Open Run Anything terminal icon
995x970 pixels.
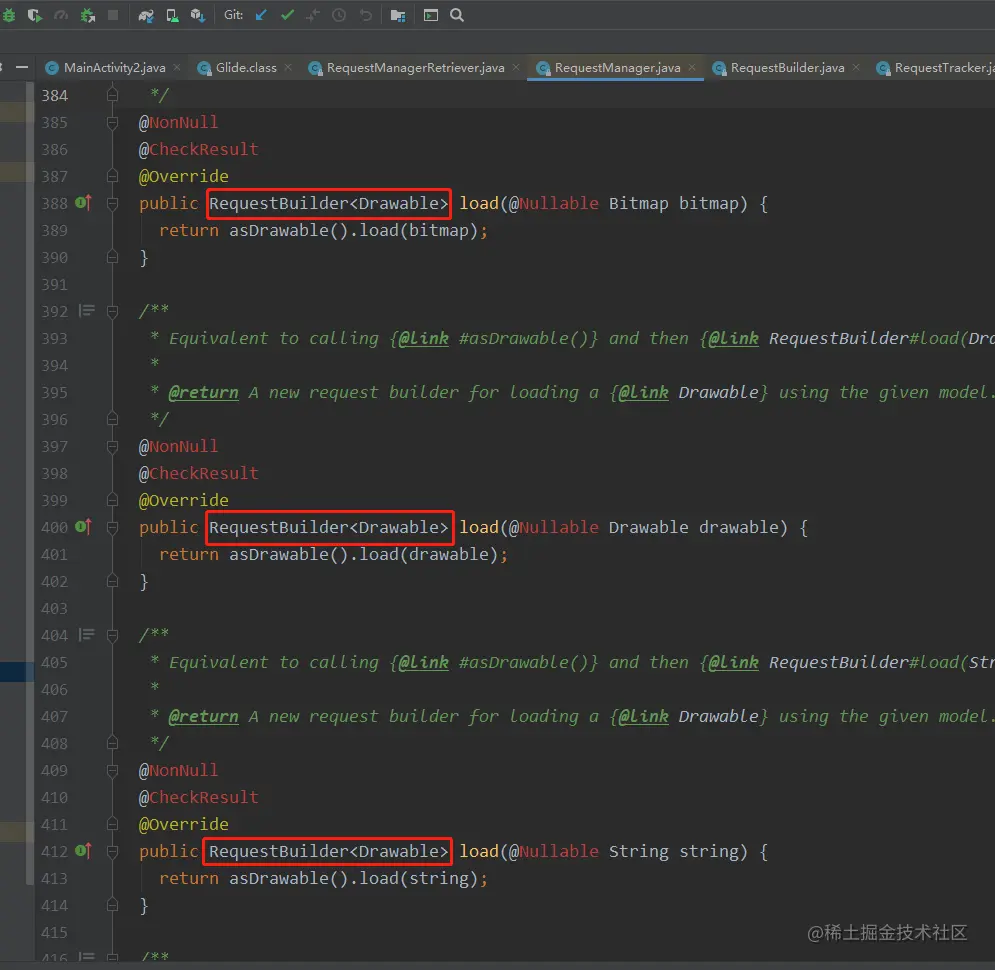[431, 15]
